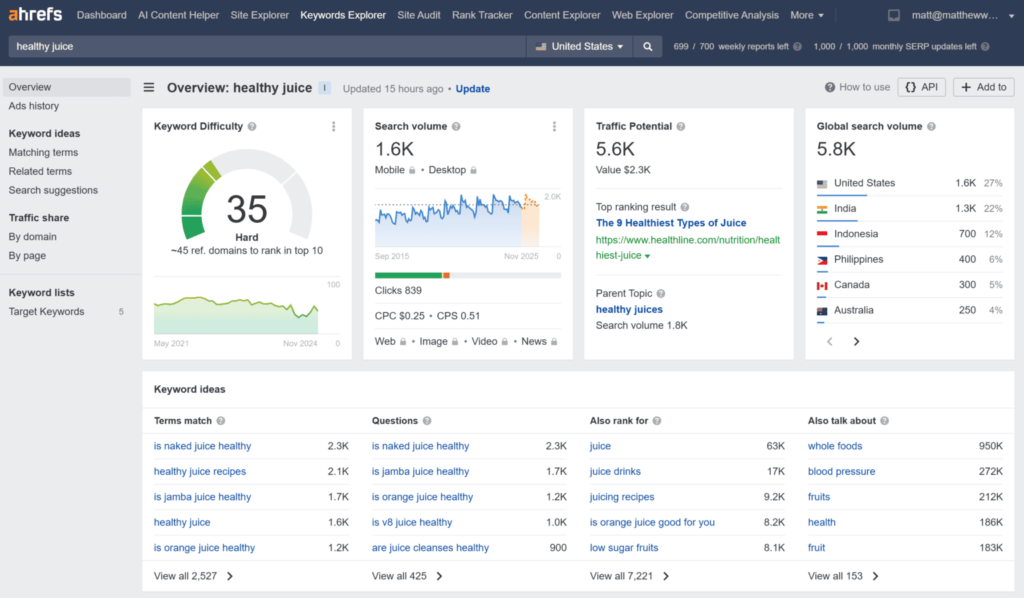
Task: Click the low sugar fruits keyword
Action: click(624, 548)
